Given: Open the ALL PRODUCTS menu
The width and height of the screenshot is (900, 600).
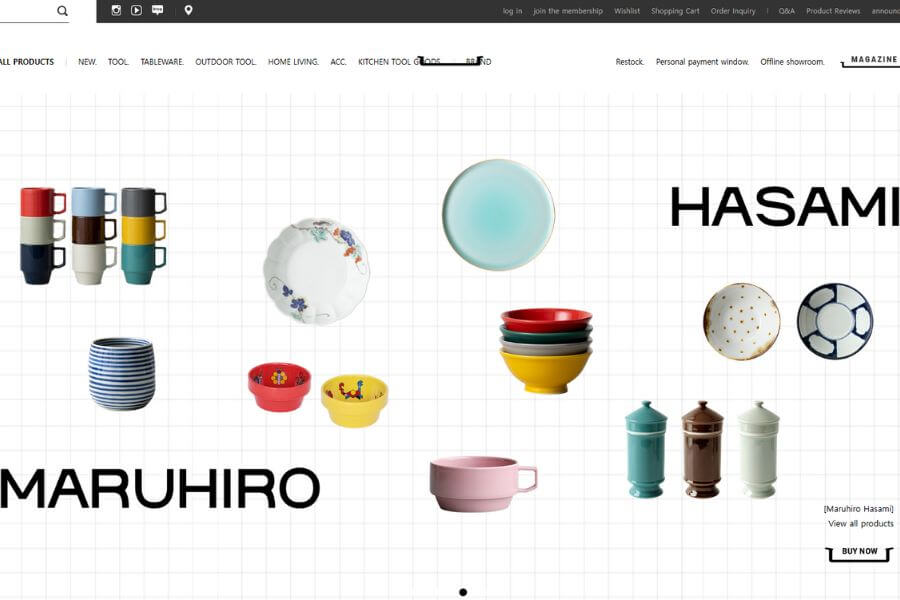Looking at the screenshot, I should pos(27,62).
